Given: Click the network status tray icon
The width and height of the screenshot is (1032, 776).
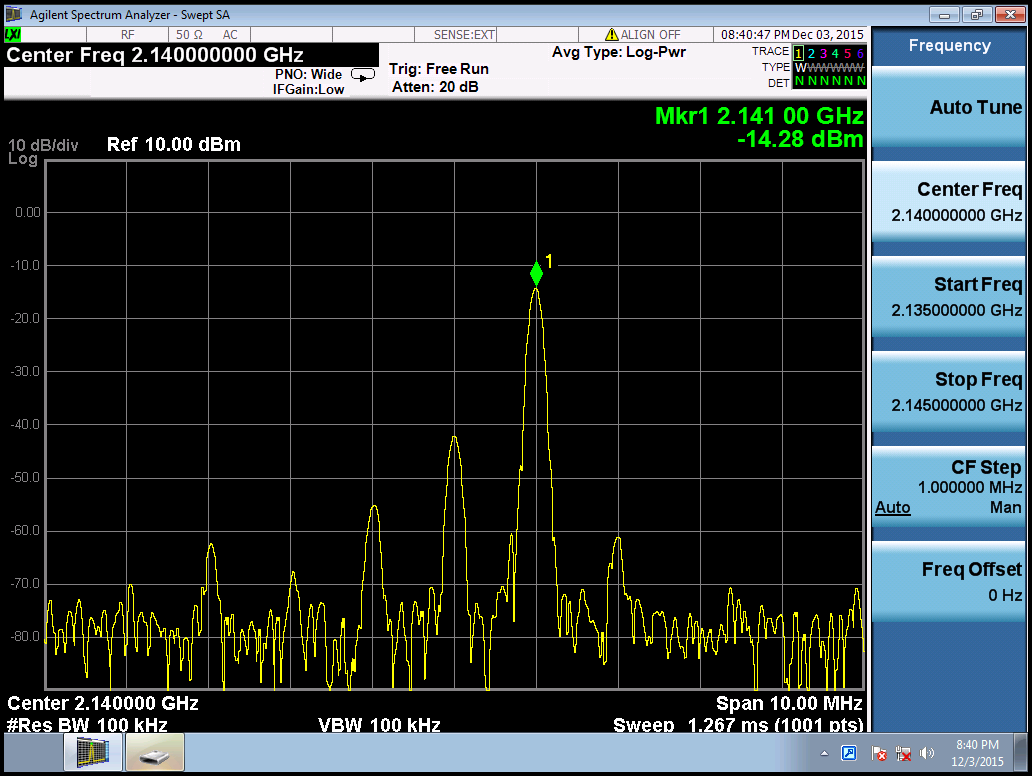Looking at the screenshot, I should [903, 753].
